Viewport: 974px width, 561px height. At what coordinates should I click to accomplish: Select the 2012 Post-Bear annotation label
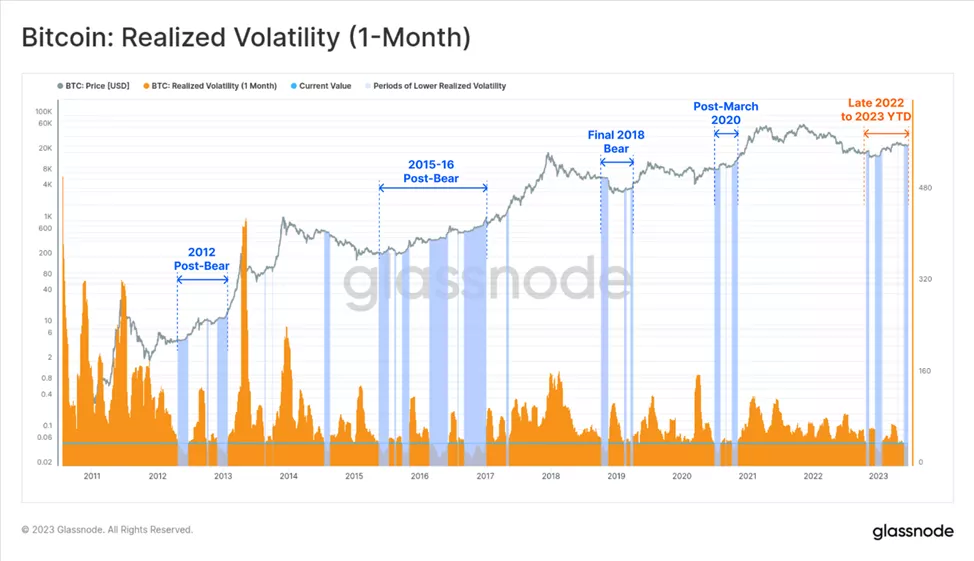pos(202,259)
